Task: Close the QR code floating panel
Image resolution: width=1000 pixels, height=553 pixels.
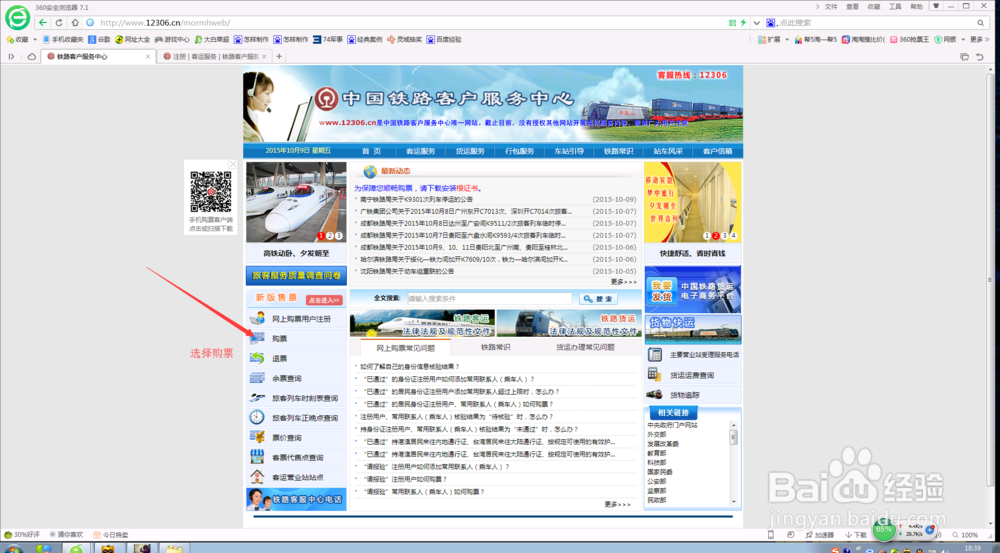Action: [x=233, y=164]
